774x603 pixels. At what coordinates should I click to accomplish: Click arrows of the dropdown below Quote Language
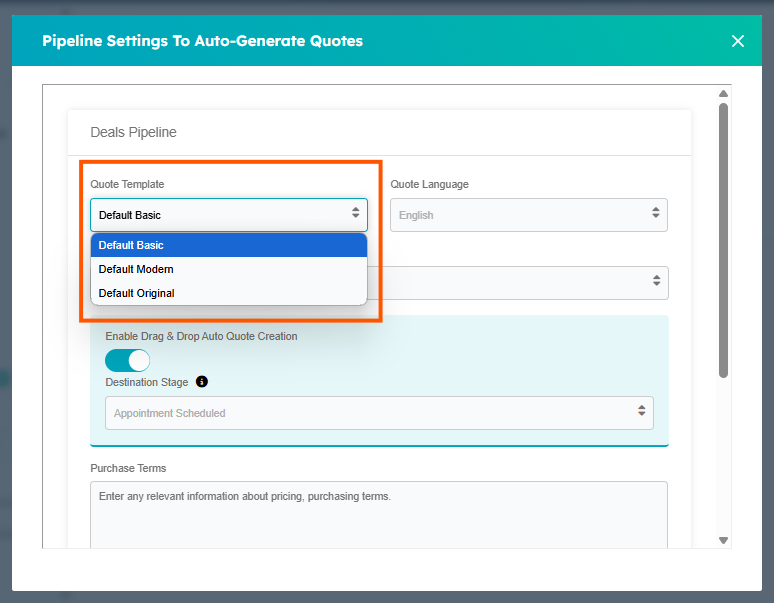[655, 281]
